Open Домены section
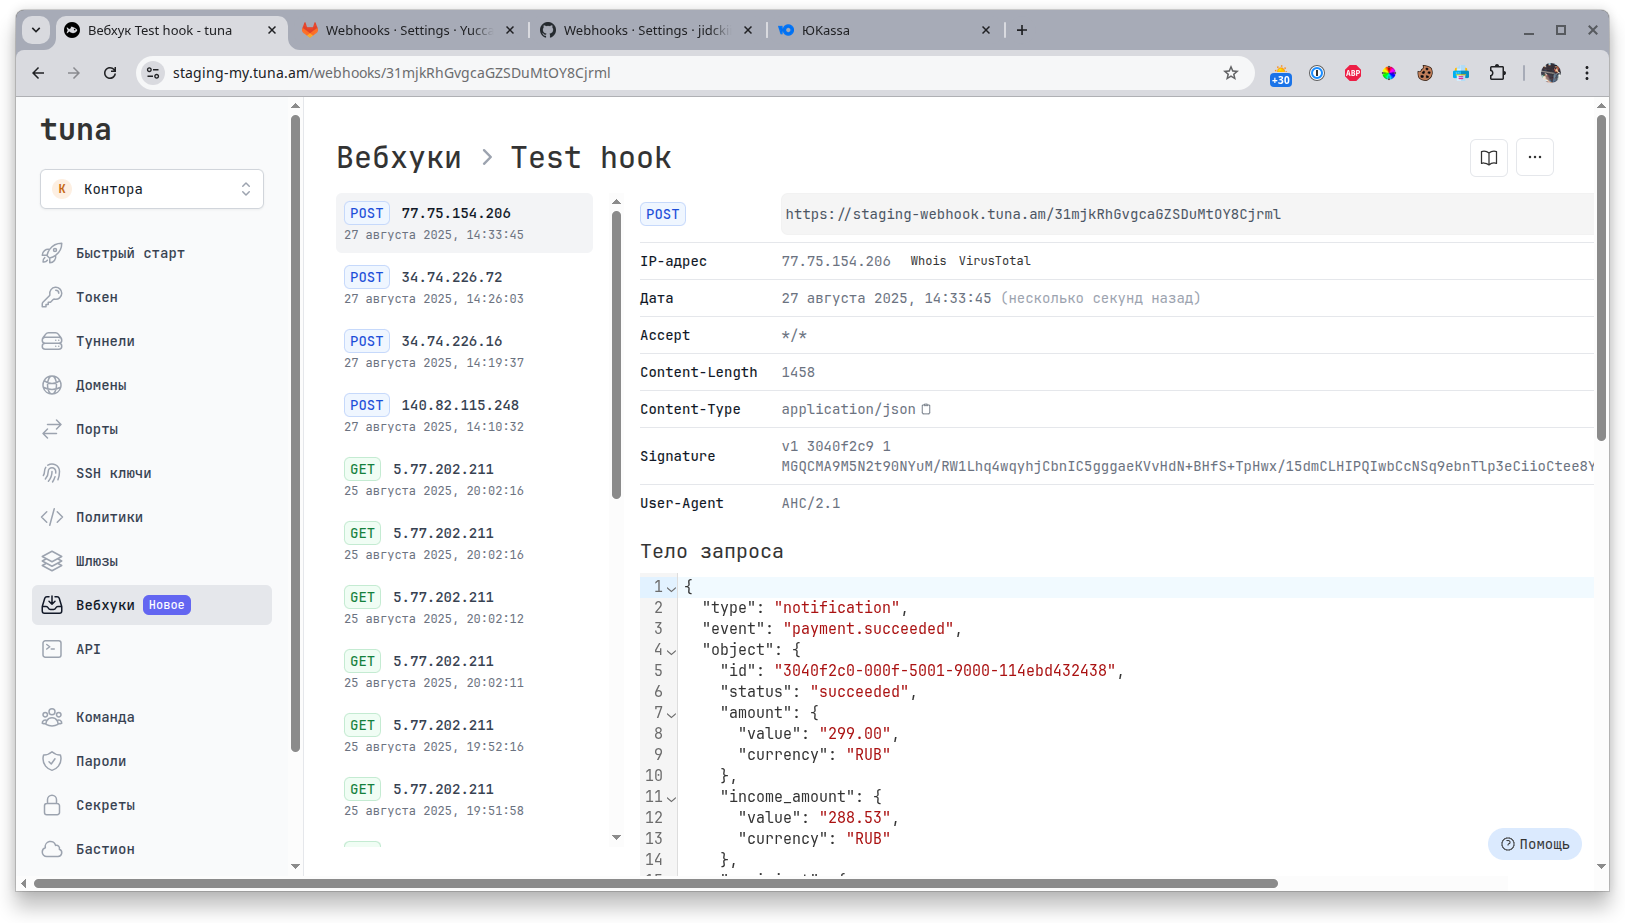Screen dimensions: 1625x923 (x=152, y=385)
